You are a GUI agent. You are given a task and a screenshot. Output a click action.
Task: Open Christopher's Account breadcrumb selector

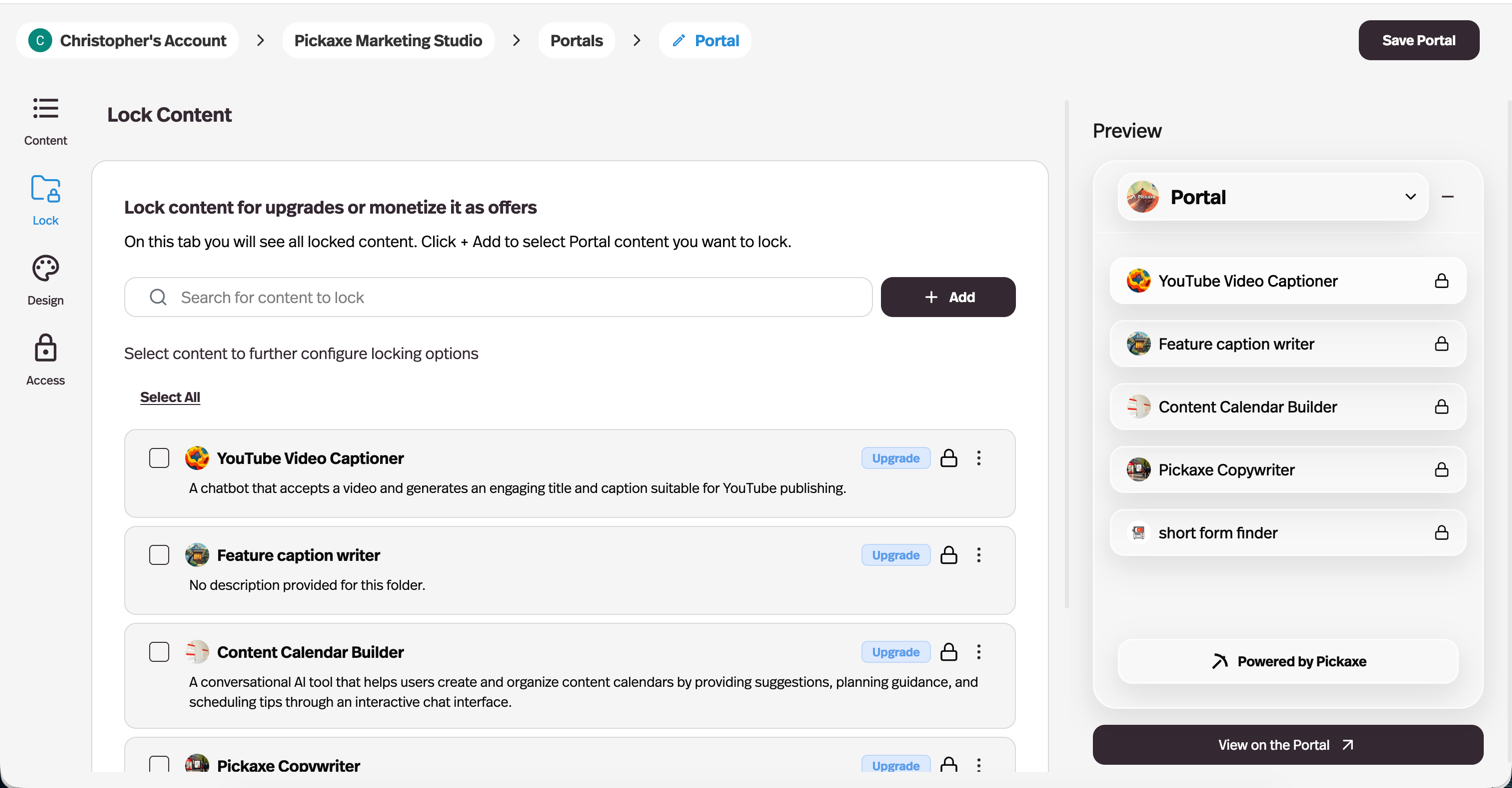[128, 41]
